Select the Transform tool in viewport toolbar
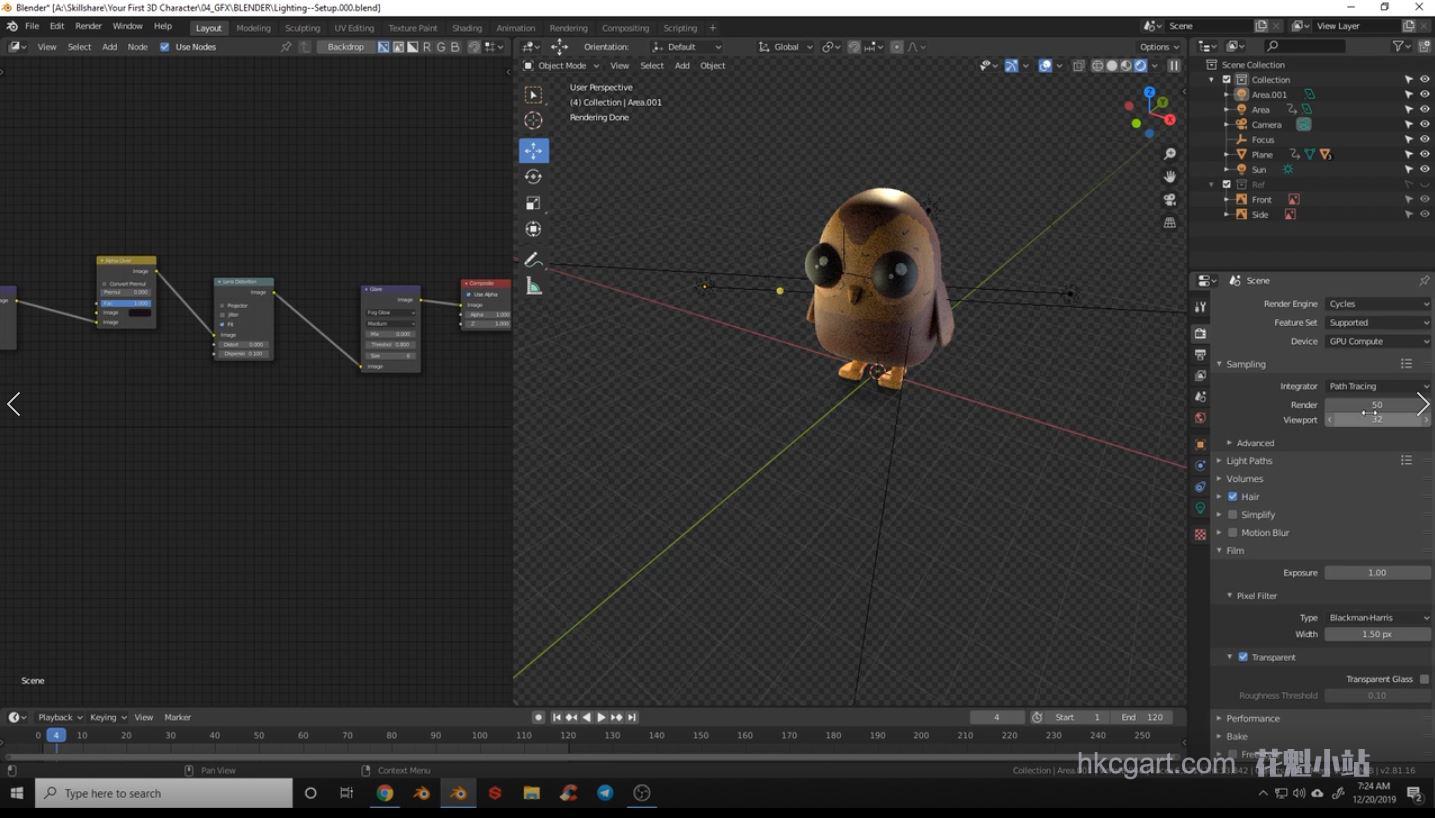Image resolution: width=1435 pixels, height=818 pixels. click(x=533, y=229)
